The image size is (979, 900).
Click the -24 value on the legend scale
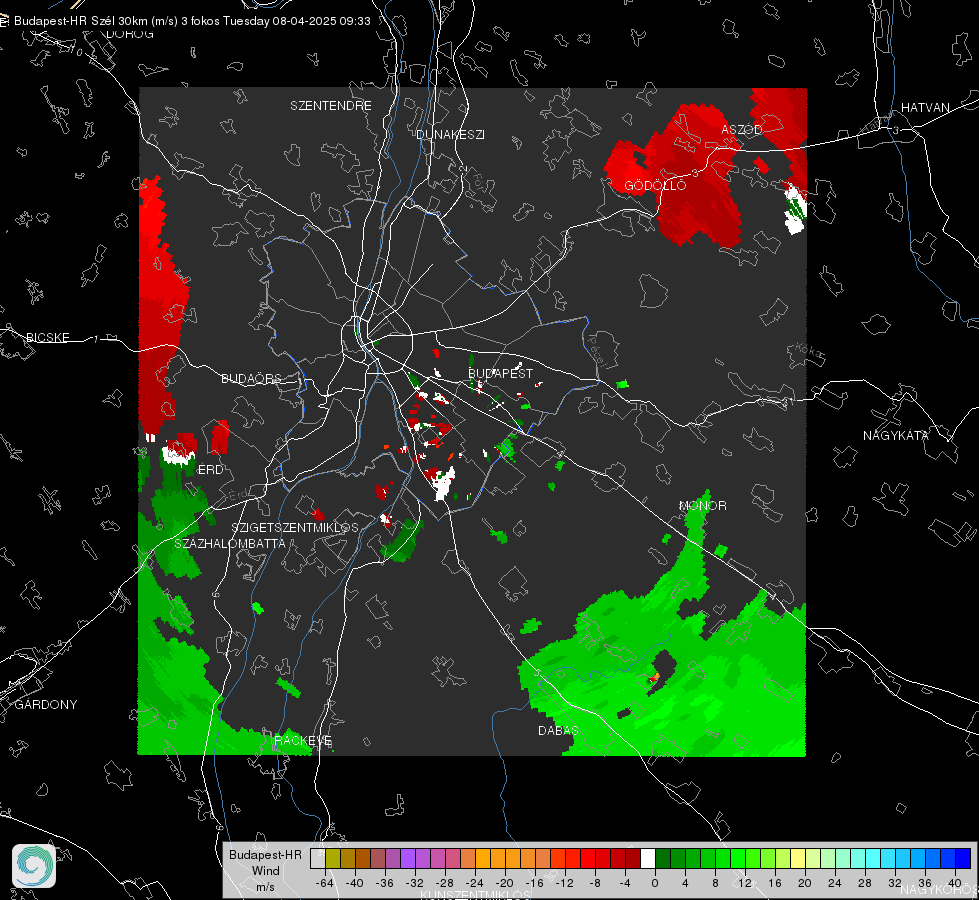coord(475,883)
